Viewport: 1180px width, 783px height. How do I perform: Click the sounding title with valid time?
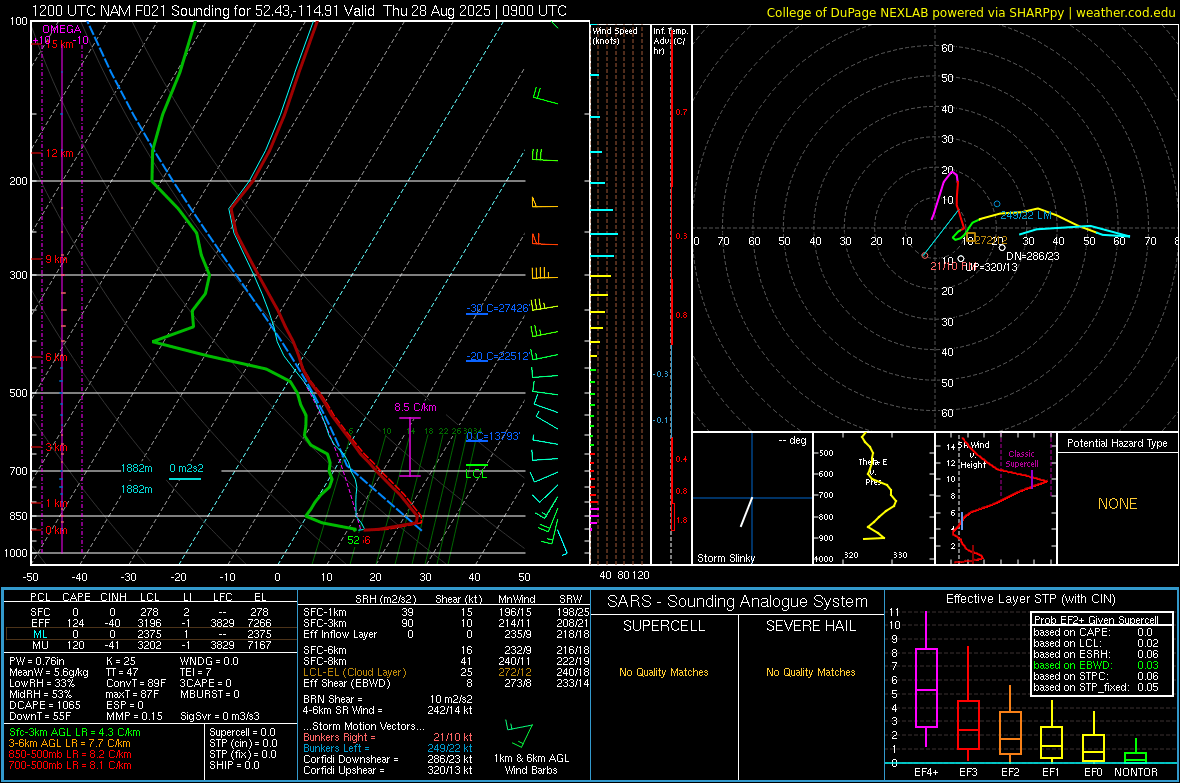click(299, 11)
